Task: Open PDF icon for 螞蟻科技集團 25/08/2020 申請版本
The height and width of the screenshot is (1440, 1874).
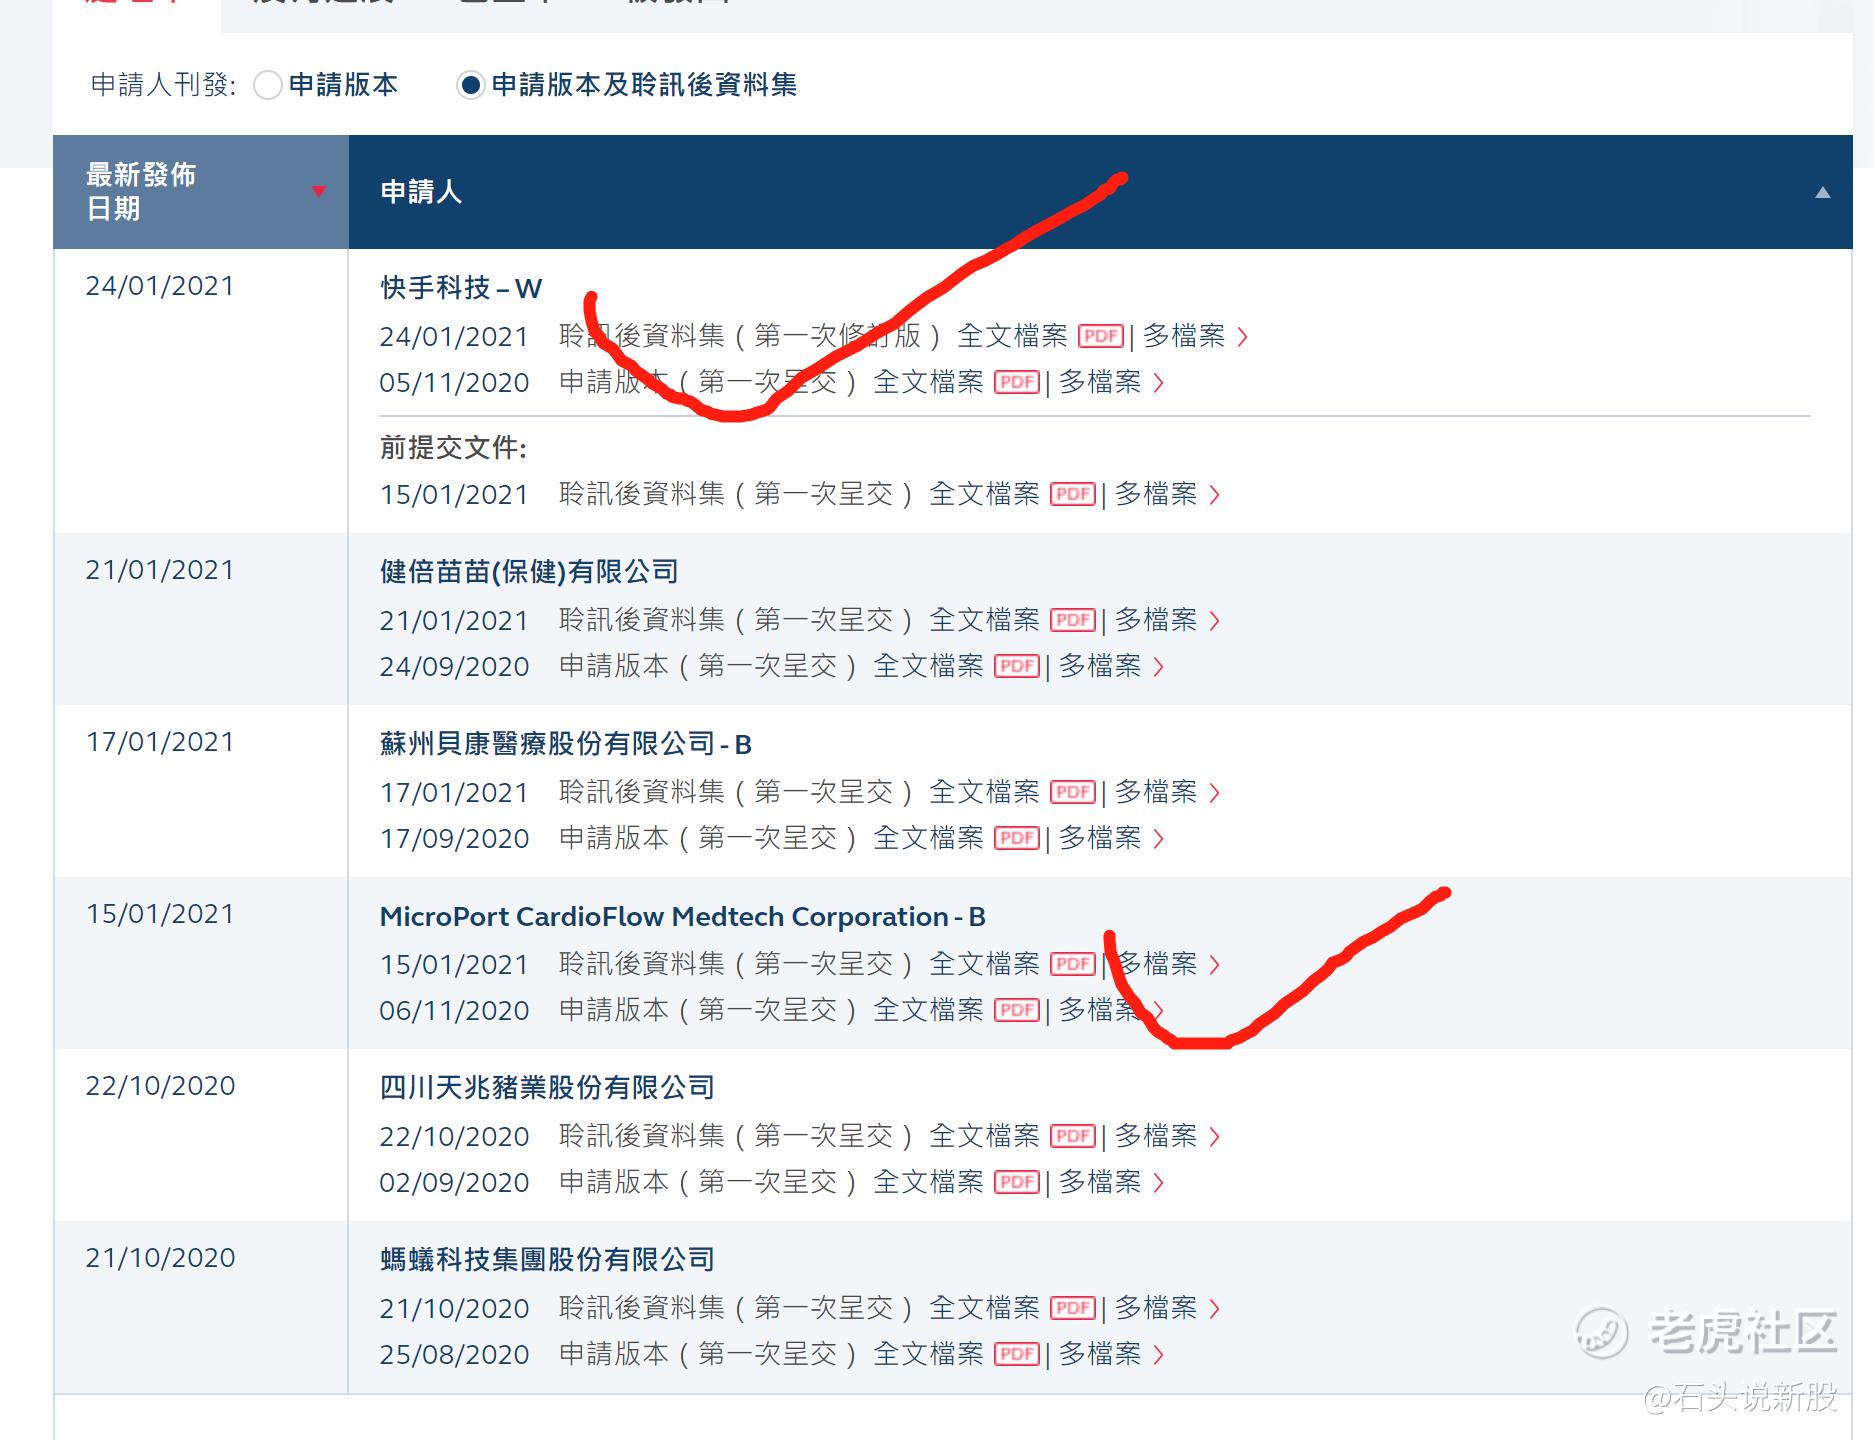Action: (1017, 1354)
